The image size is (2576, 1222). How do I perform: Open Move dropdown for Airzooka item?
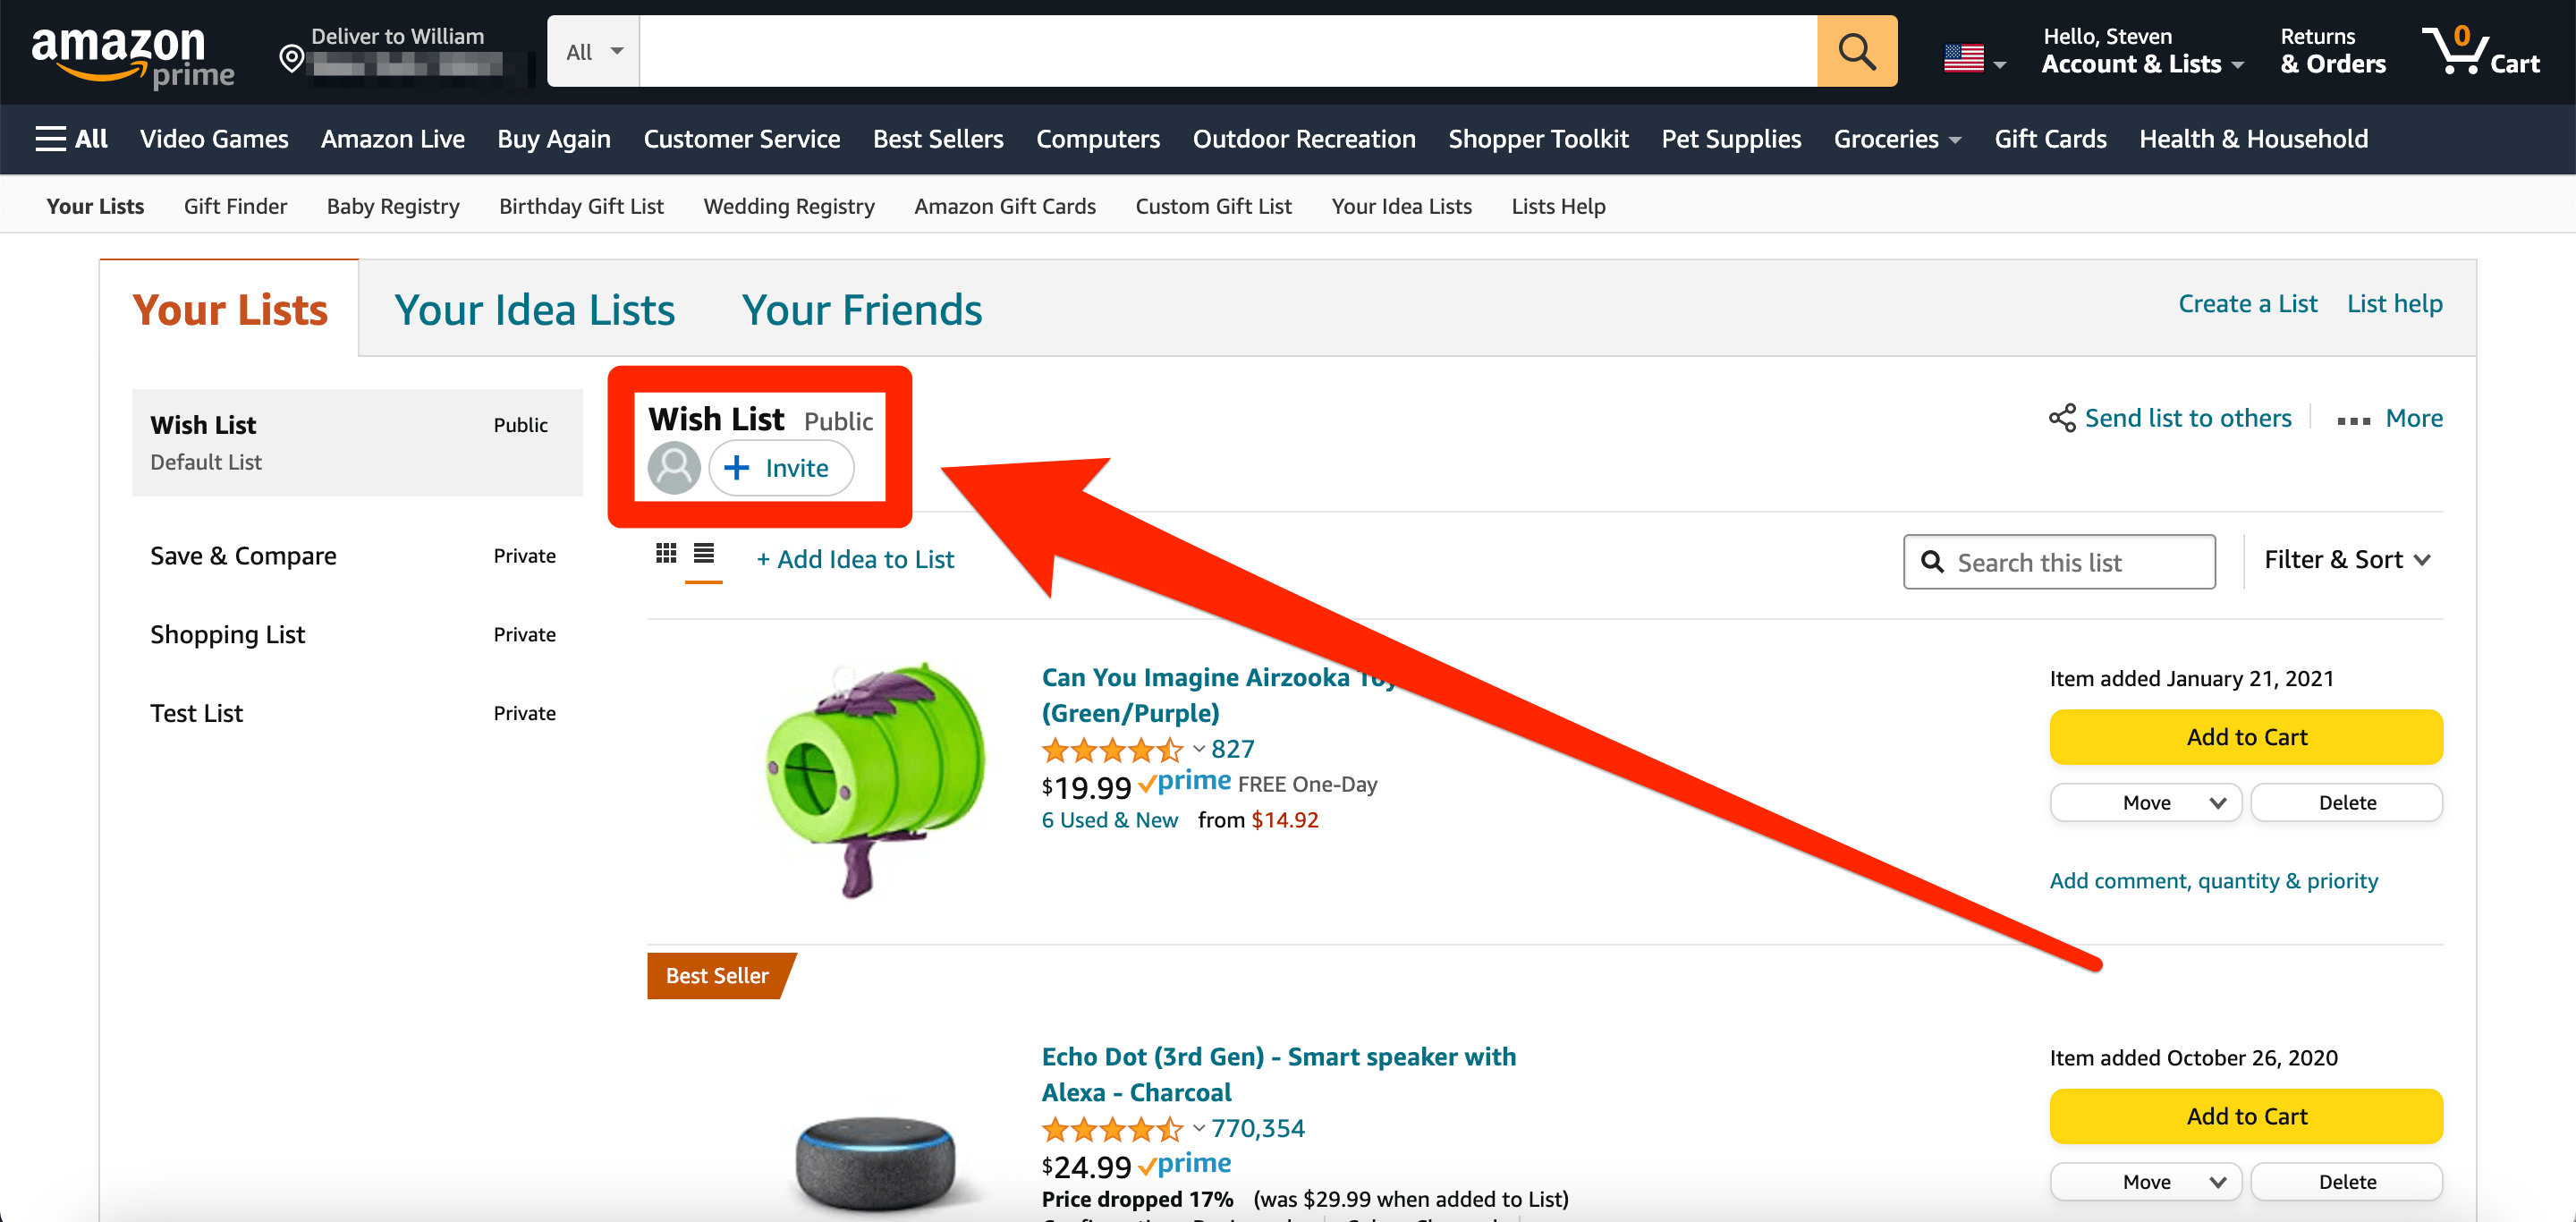click(x=2145, y=803)
